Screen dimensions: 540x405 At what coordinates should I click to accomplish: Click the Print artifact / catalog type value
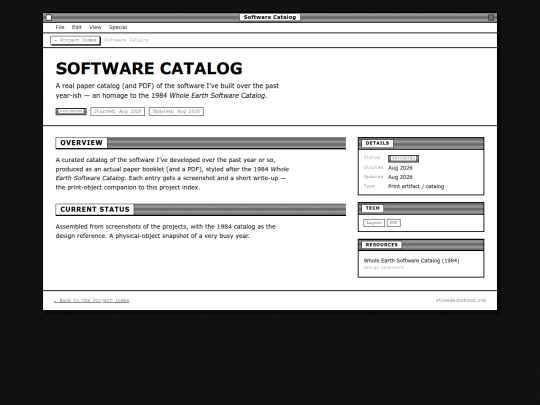point(416,186)
